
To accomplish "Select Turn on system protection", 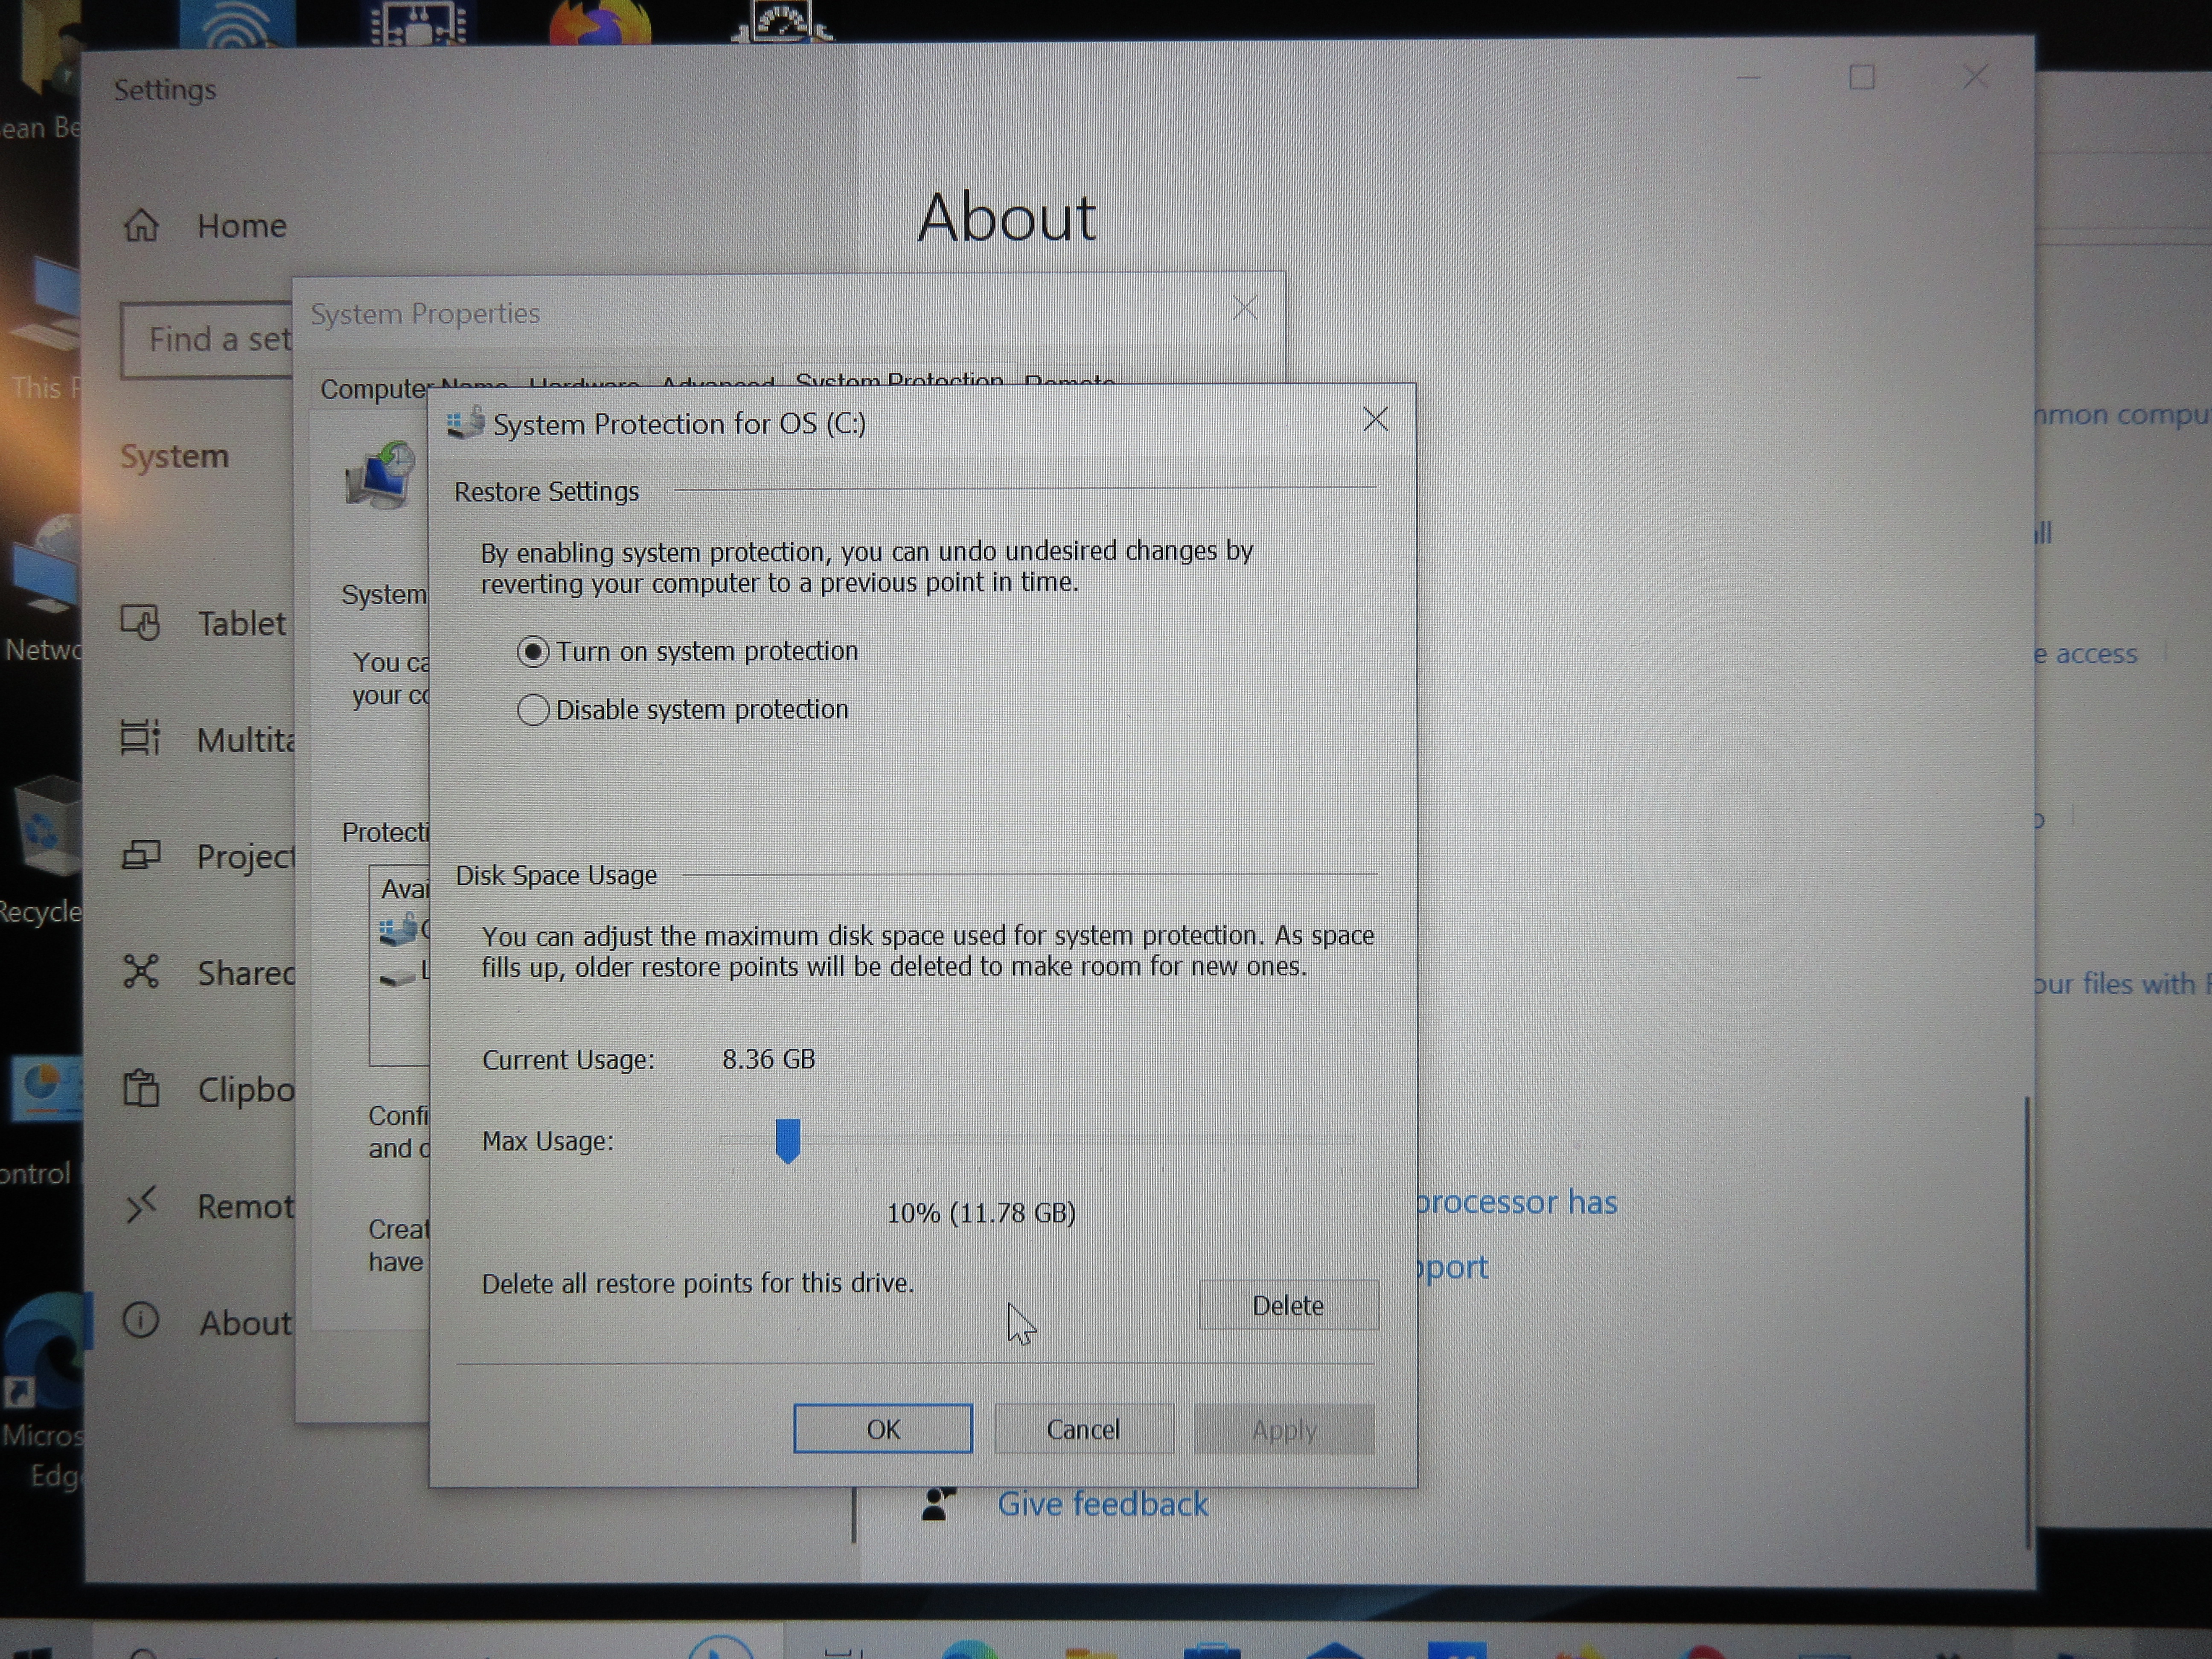I will [533, 652].
